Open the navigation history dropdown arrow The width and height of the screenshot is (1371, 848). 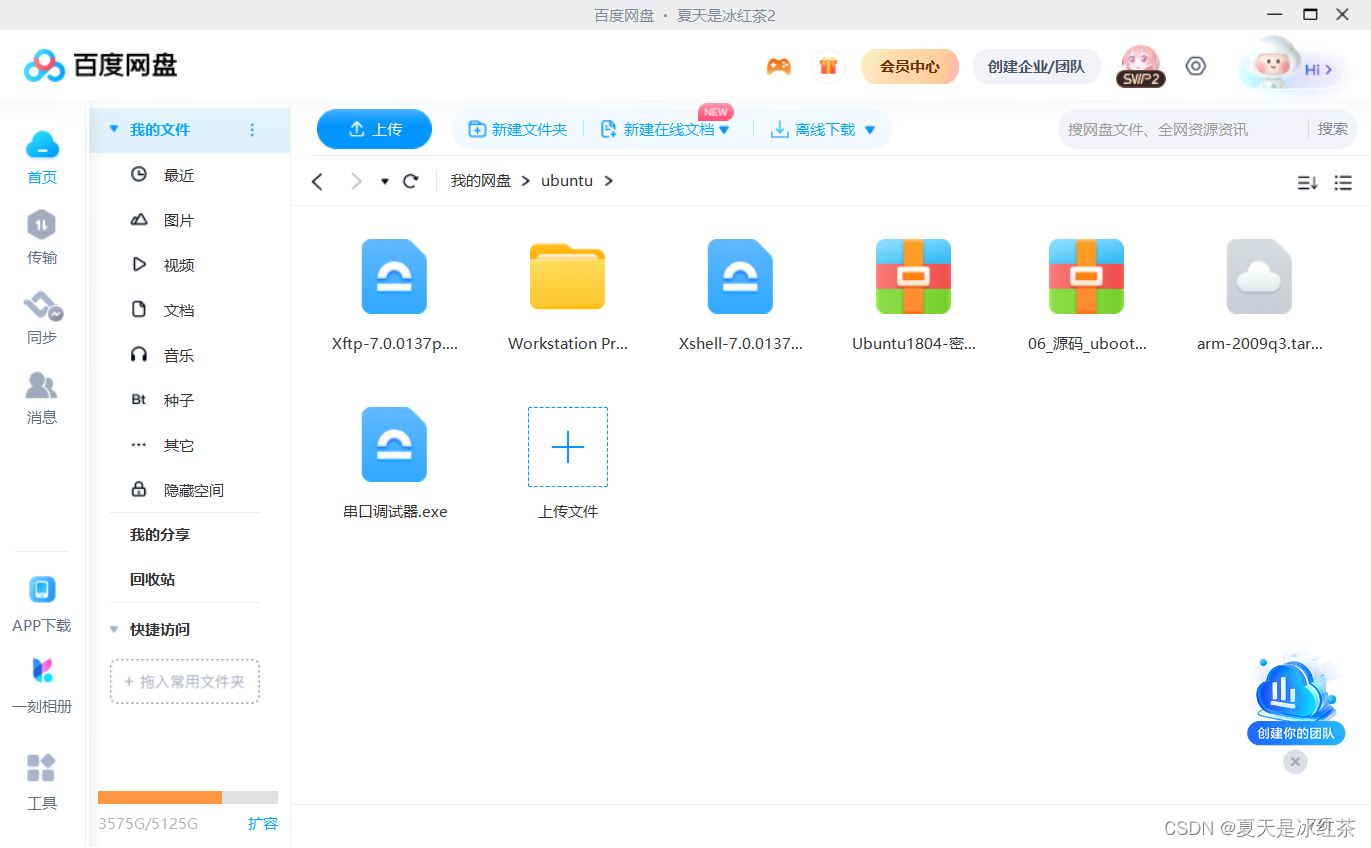pos(385,182)
